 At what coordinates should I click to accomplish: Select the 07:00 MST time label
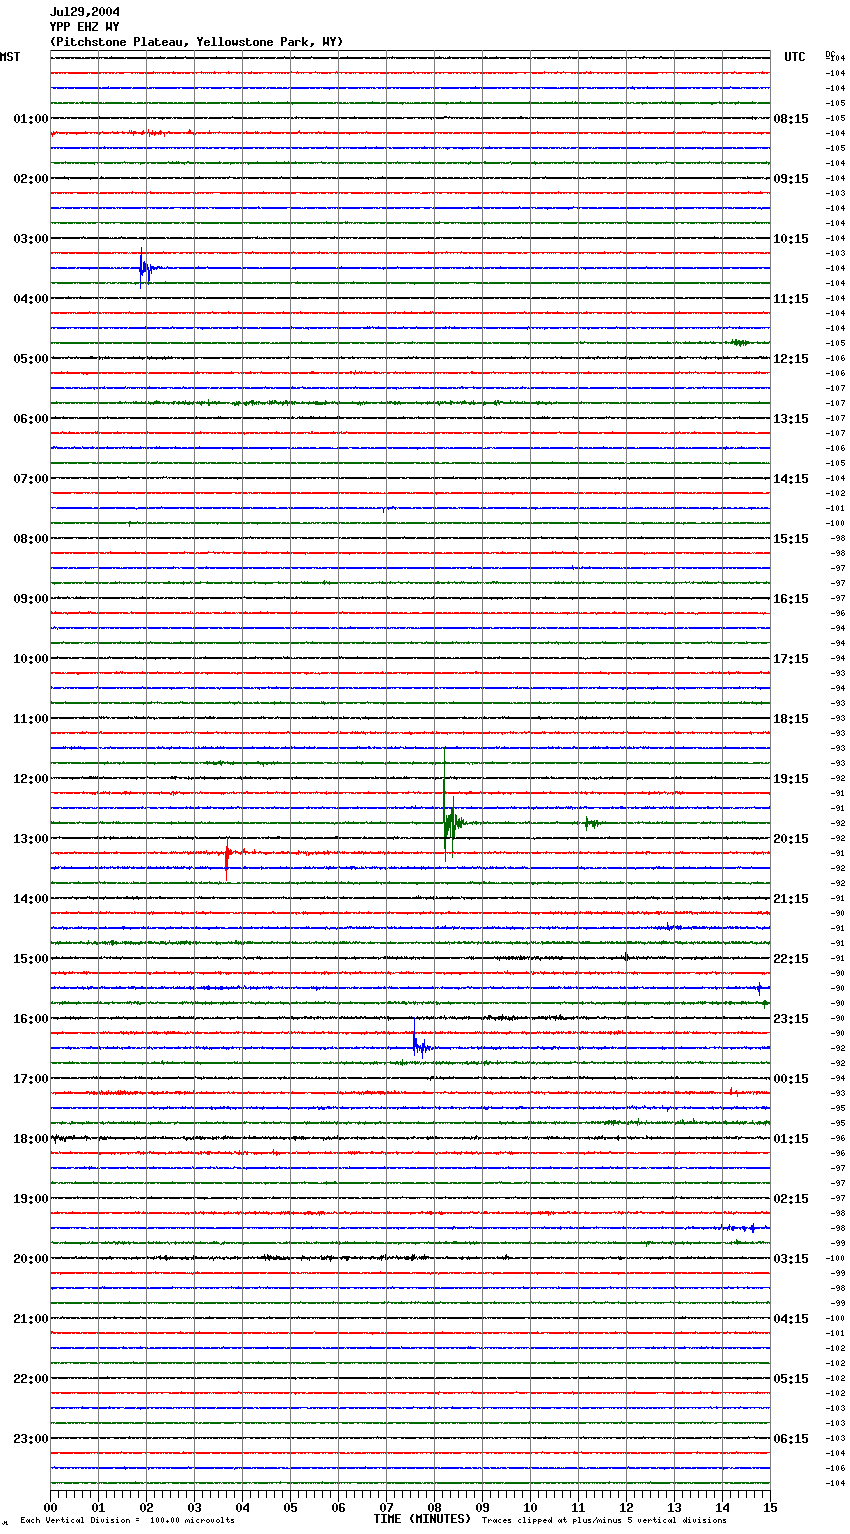[x=31, y=479]
